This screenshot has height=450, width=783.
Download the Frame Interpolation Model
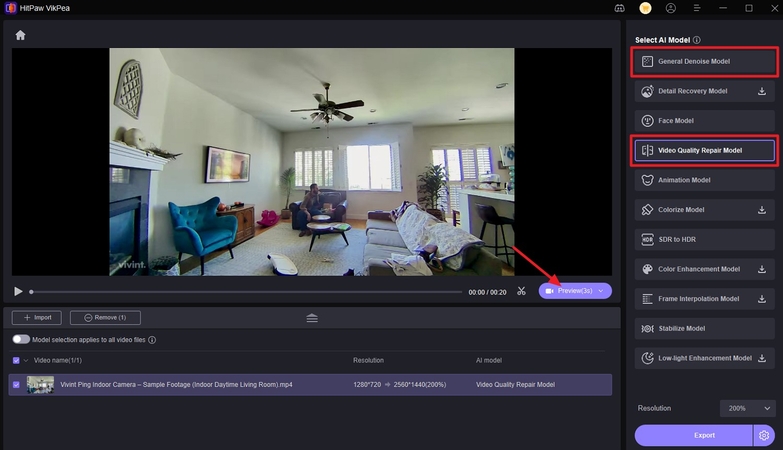[762, 299]
